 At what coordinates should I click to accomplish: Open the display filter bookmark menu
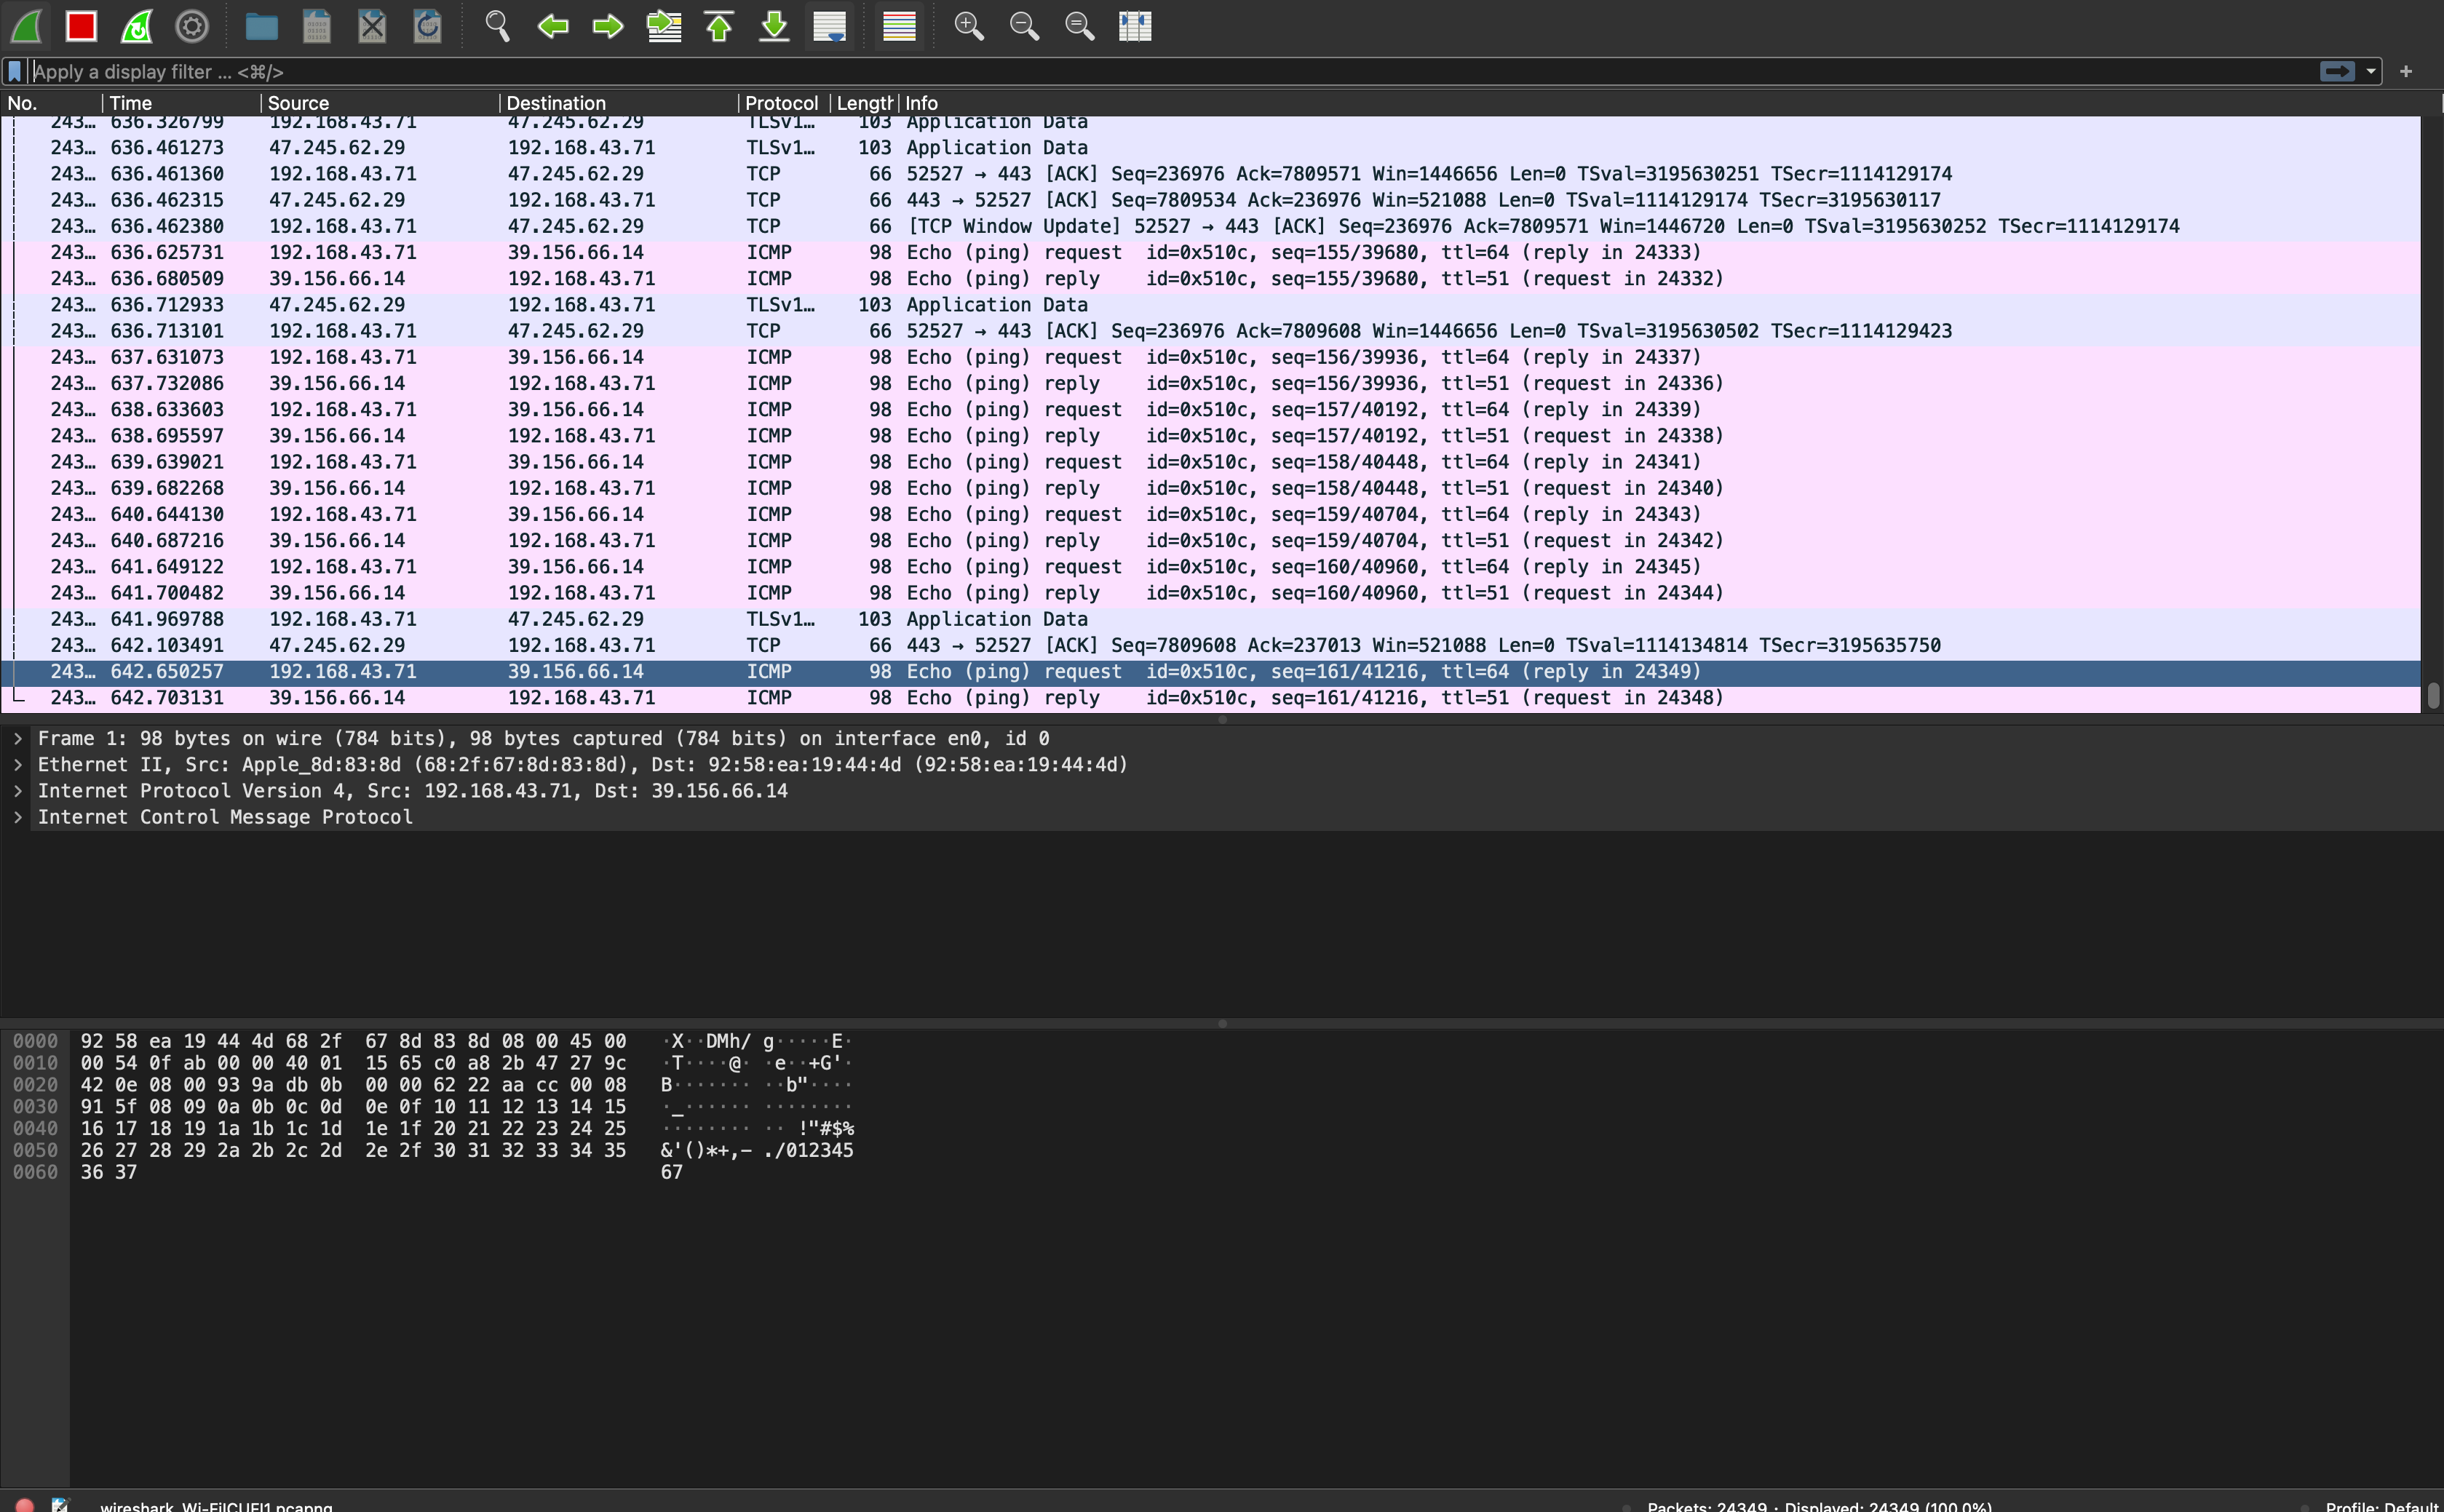click(14, 71)
